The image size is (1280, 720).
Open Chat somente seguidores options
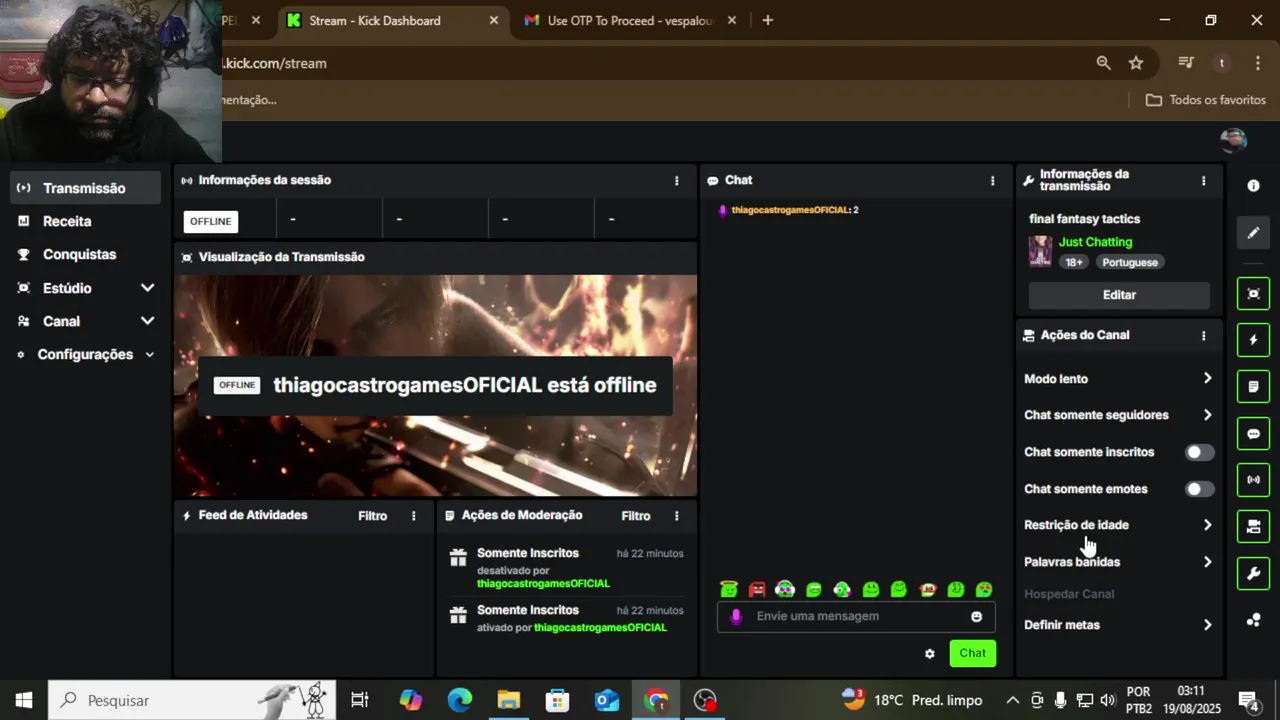[x=1118, y=415]
